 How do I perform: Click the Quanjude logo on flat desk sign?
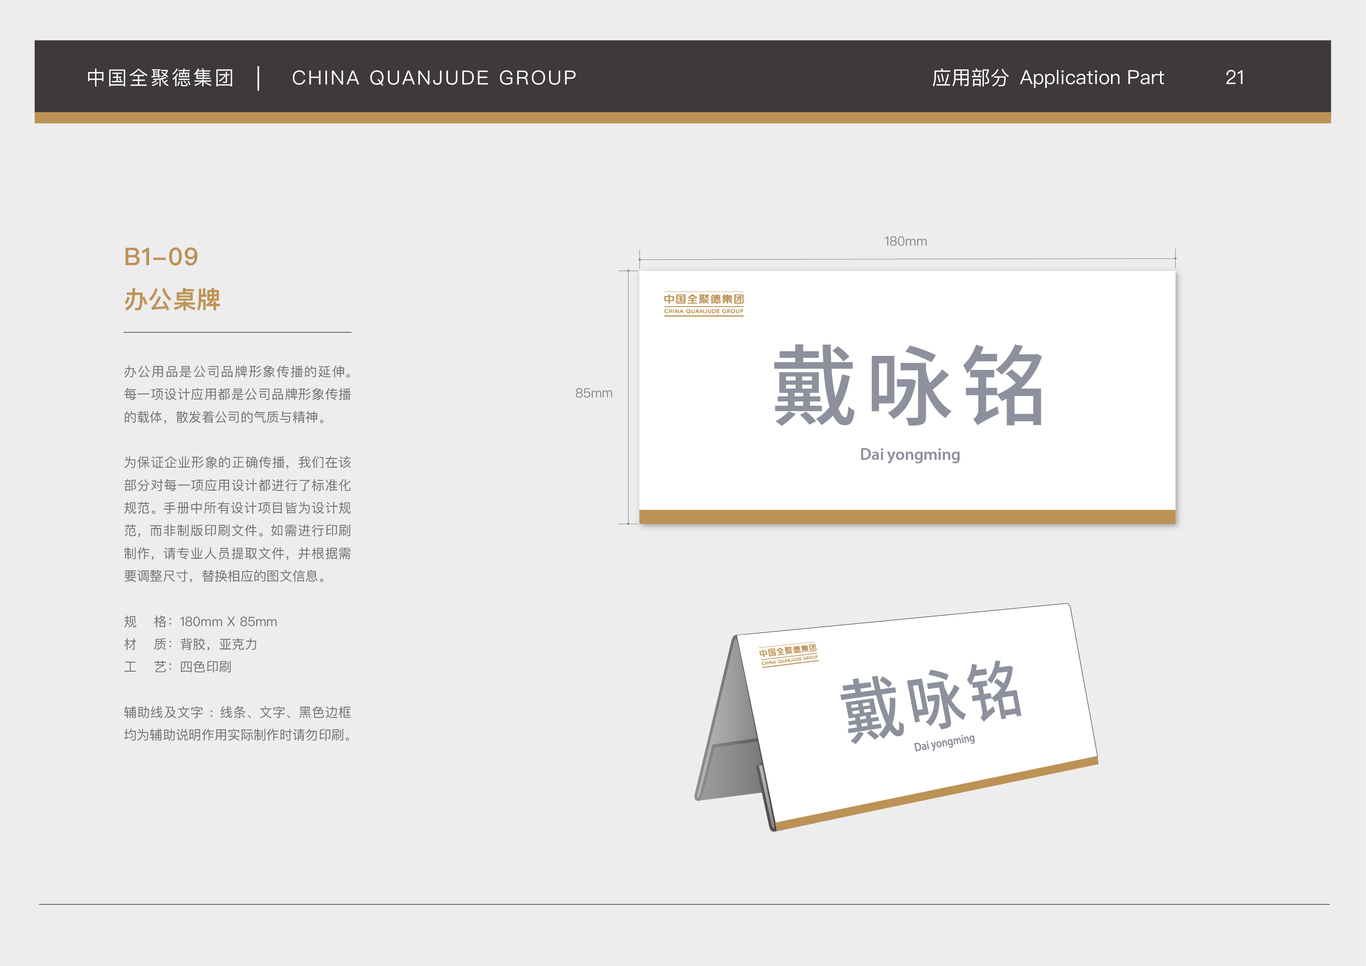[704, 304]
